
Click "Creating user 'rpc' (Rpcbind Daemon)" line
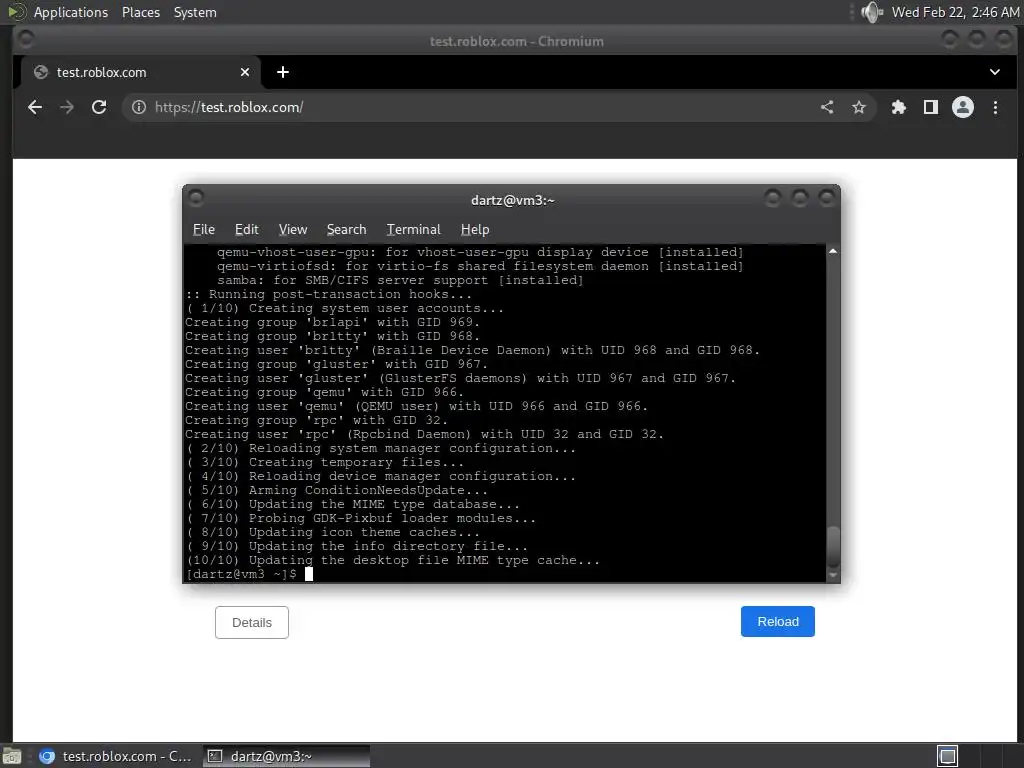point(424,434)
